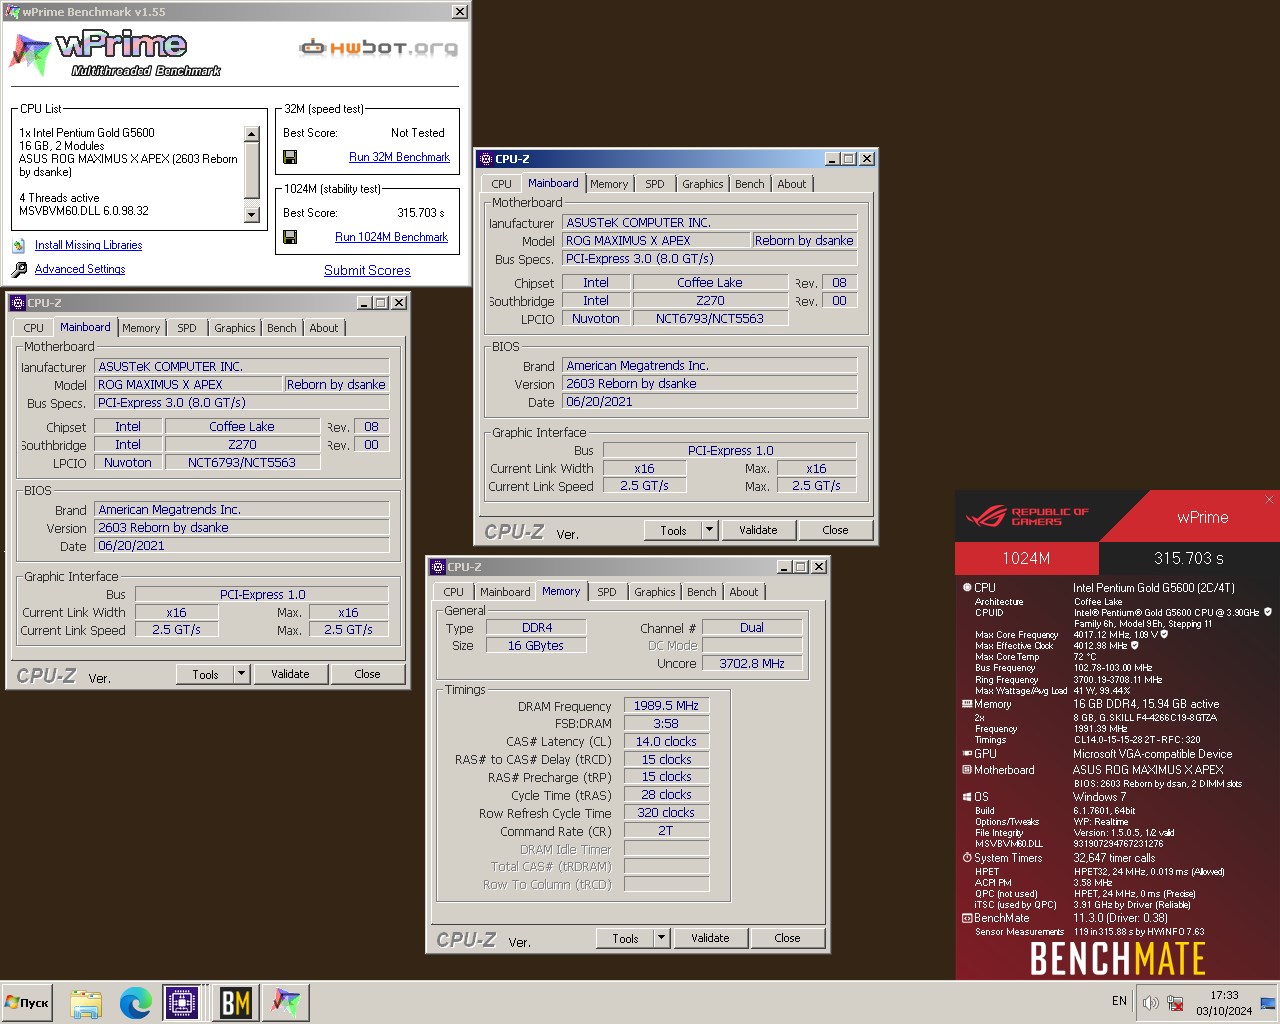Click the Republic of Gamers logo
1280x1024 pixels.
[1027, 517]
